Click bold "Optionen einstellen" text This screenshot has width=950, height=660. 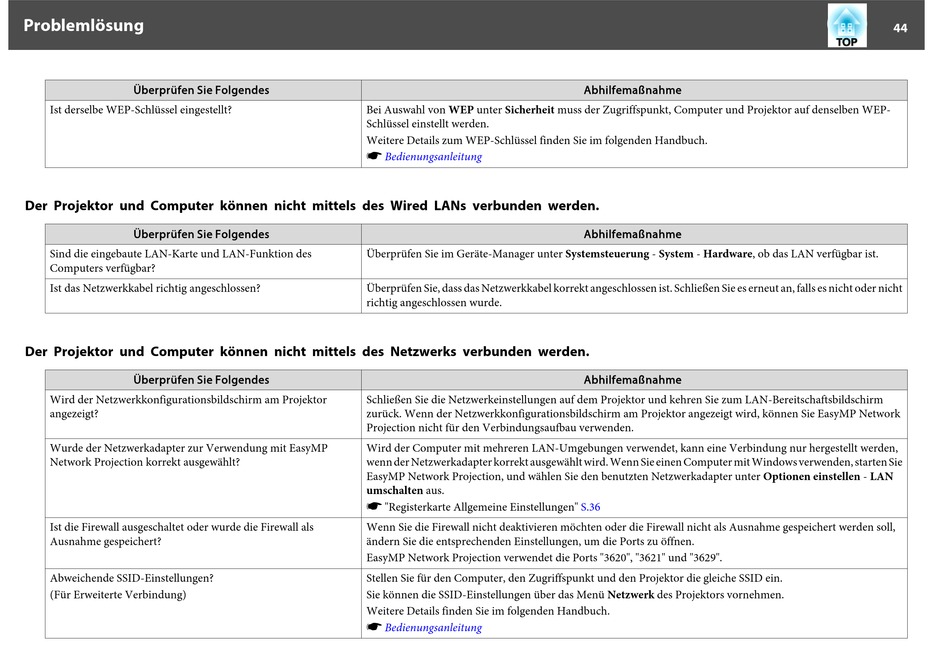coord(811,476)
